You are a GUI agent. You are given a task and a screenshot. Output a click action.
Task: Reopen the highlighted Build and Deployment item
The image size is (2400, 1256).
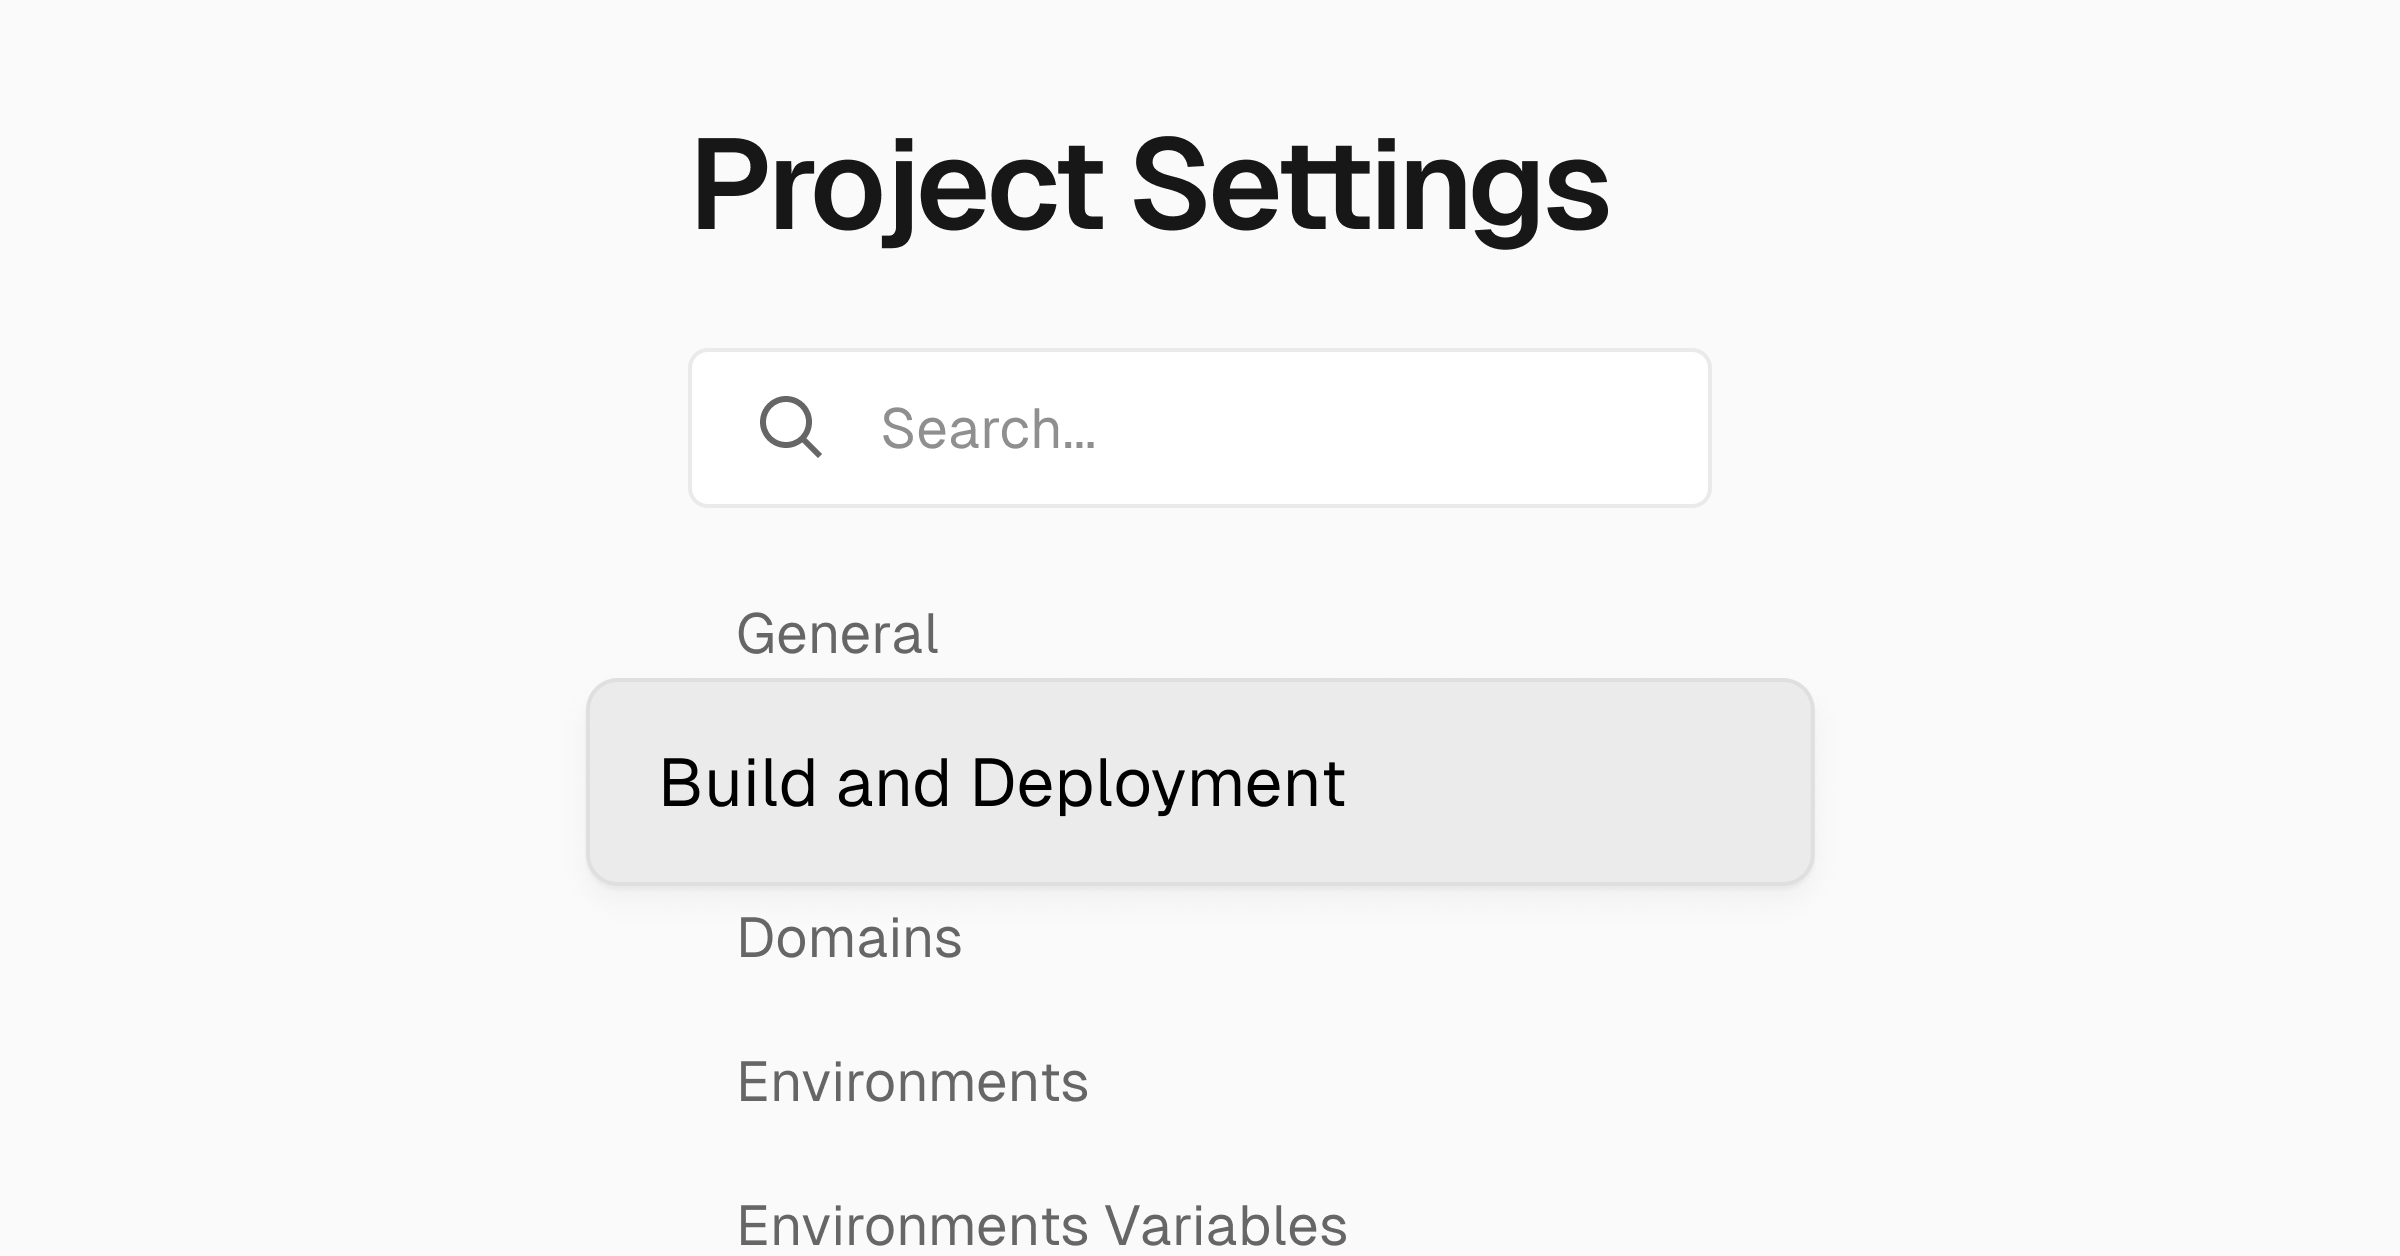tap(1002, 785)
